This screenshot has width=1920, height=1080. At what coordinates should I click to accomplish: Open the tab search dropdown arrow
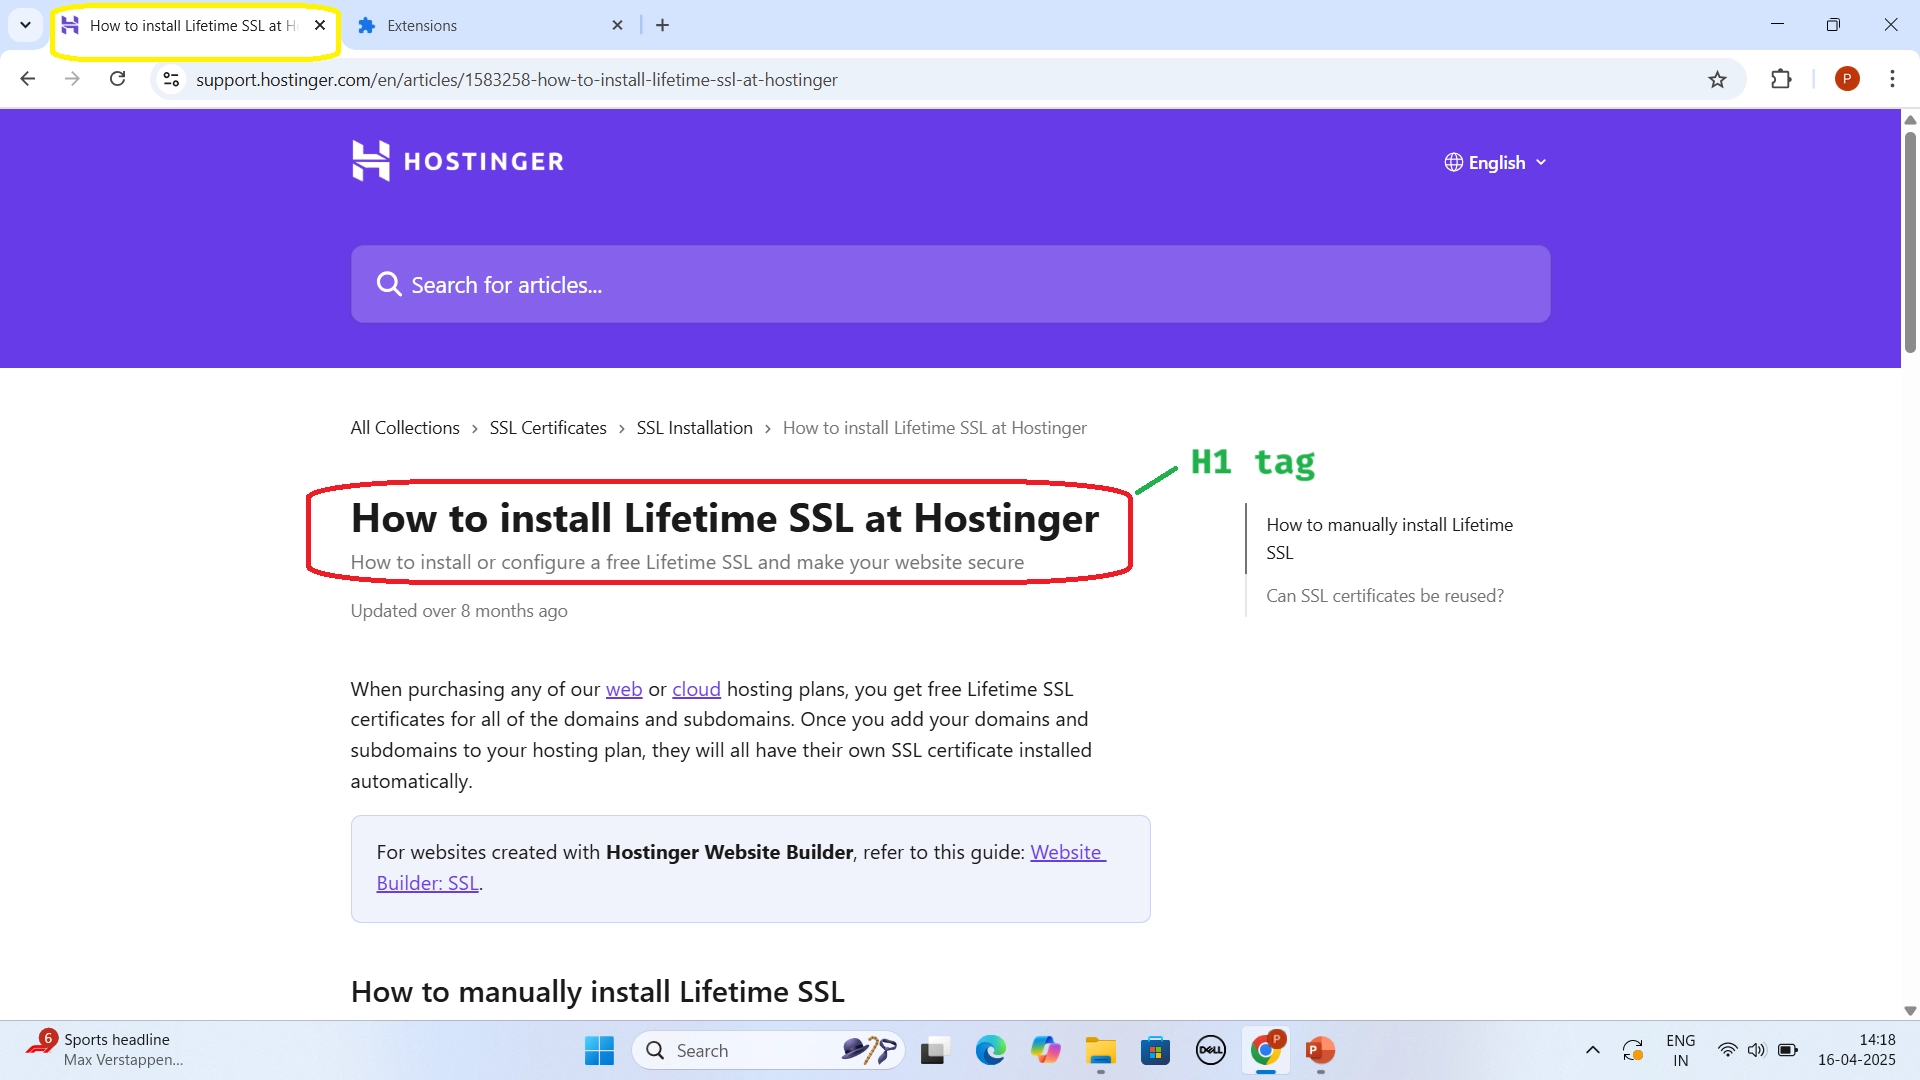[x=25, y=25]
